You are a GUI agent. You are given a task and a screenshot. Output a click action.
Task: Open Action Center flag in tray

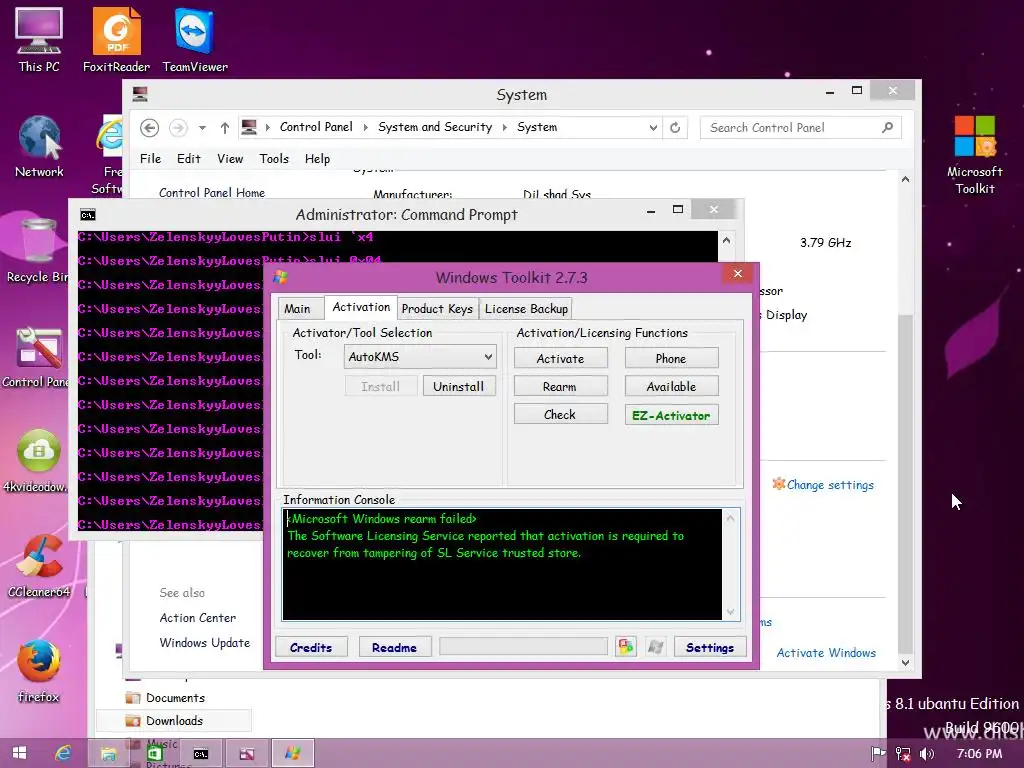(878, 754)
